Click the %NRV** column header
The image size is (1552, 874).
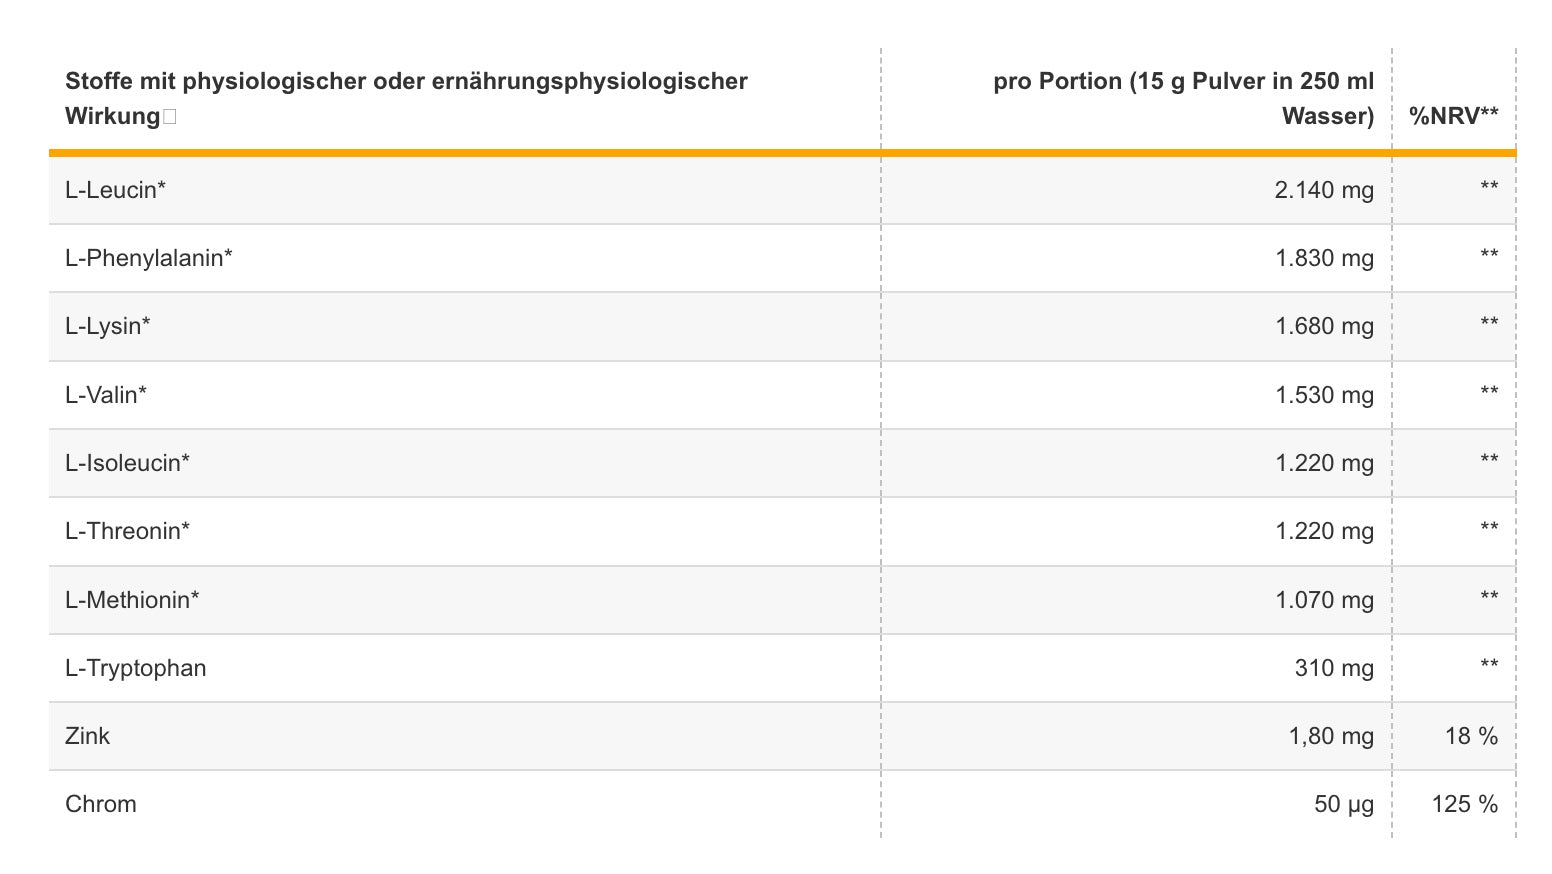click(1454, 116)
